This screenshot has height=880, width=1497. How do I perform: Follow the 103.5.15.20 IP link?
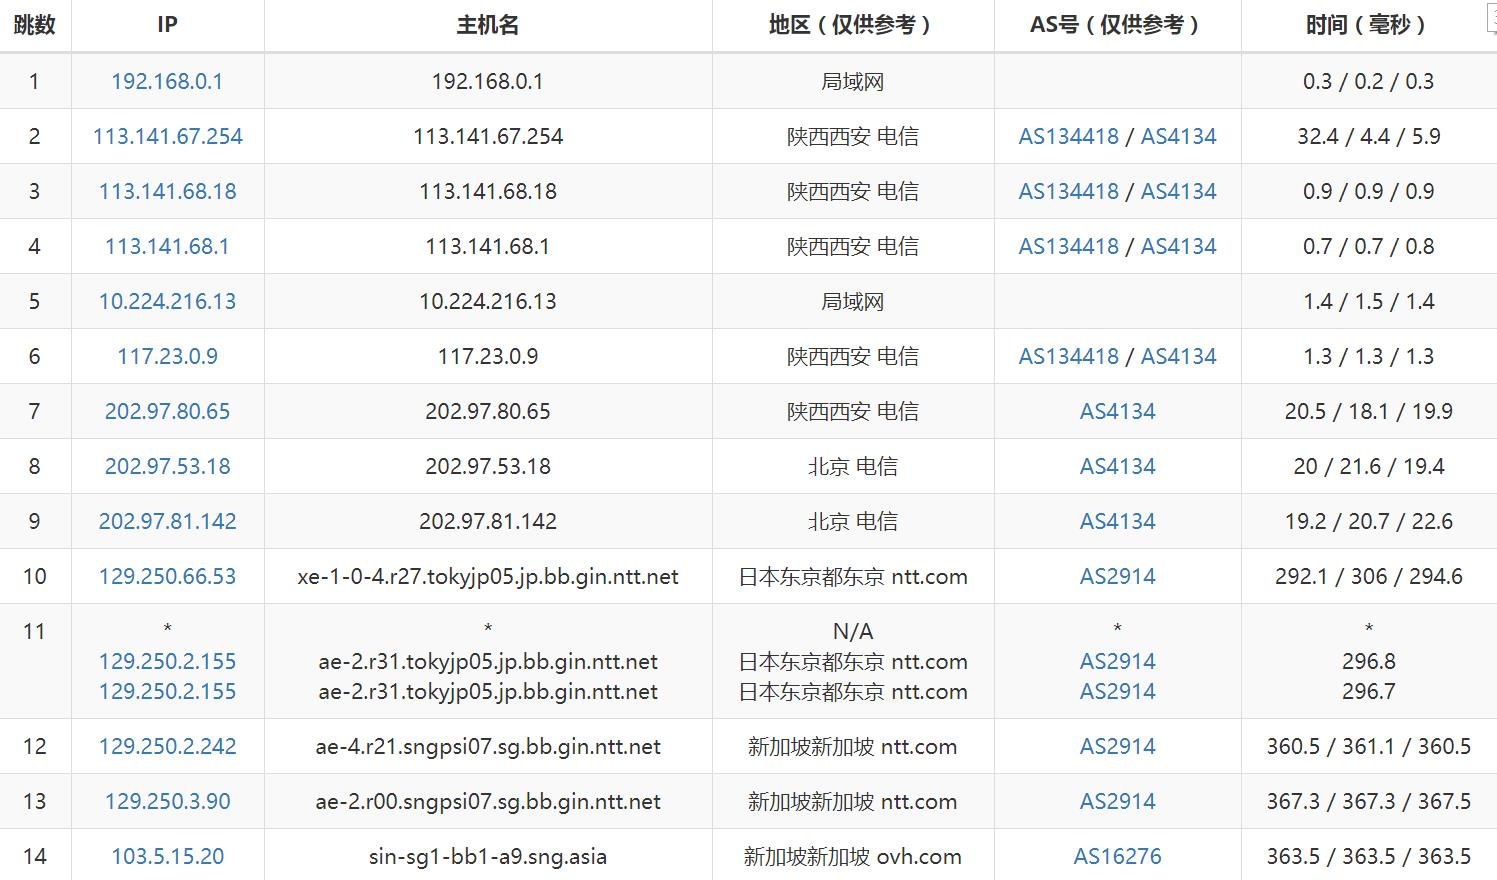(x=167, y=857)
